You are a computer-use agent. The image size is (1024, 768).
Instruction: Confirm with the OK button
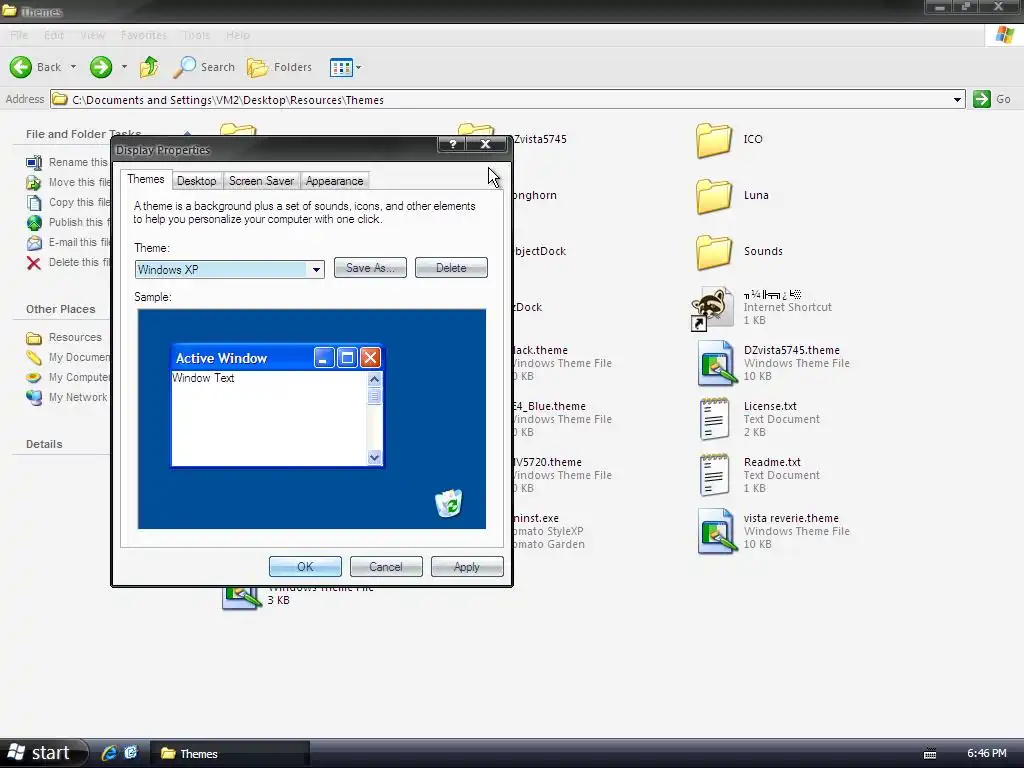click(305, 566)
